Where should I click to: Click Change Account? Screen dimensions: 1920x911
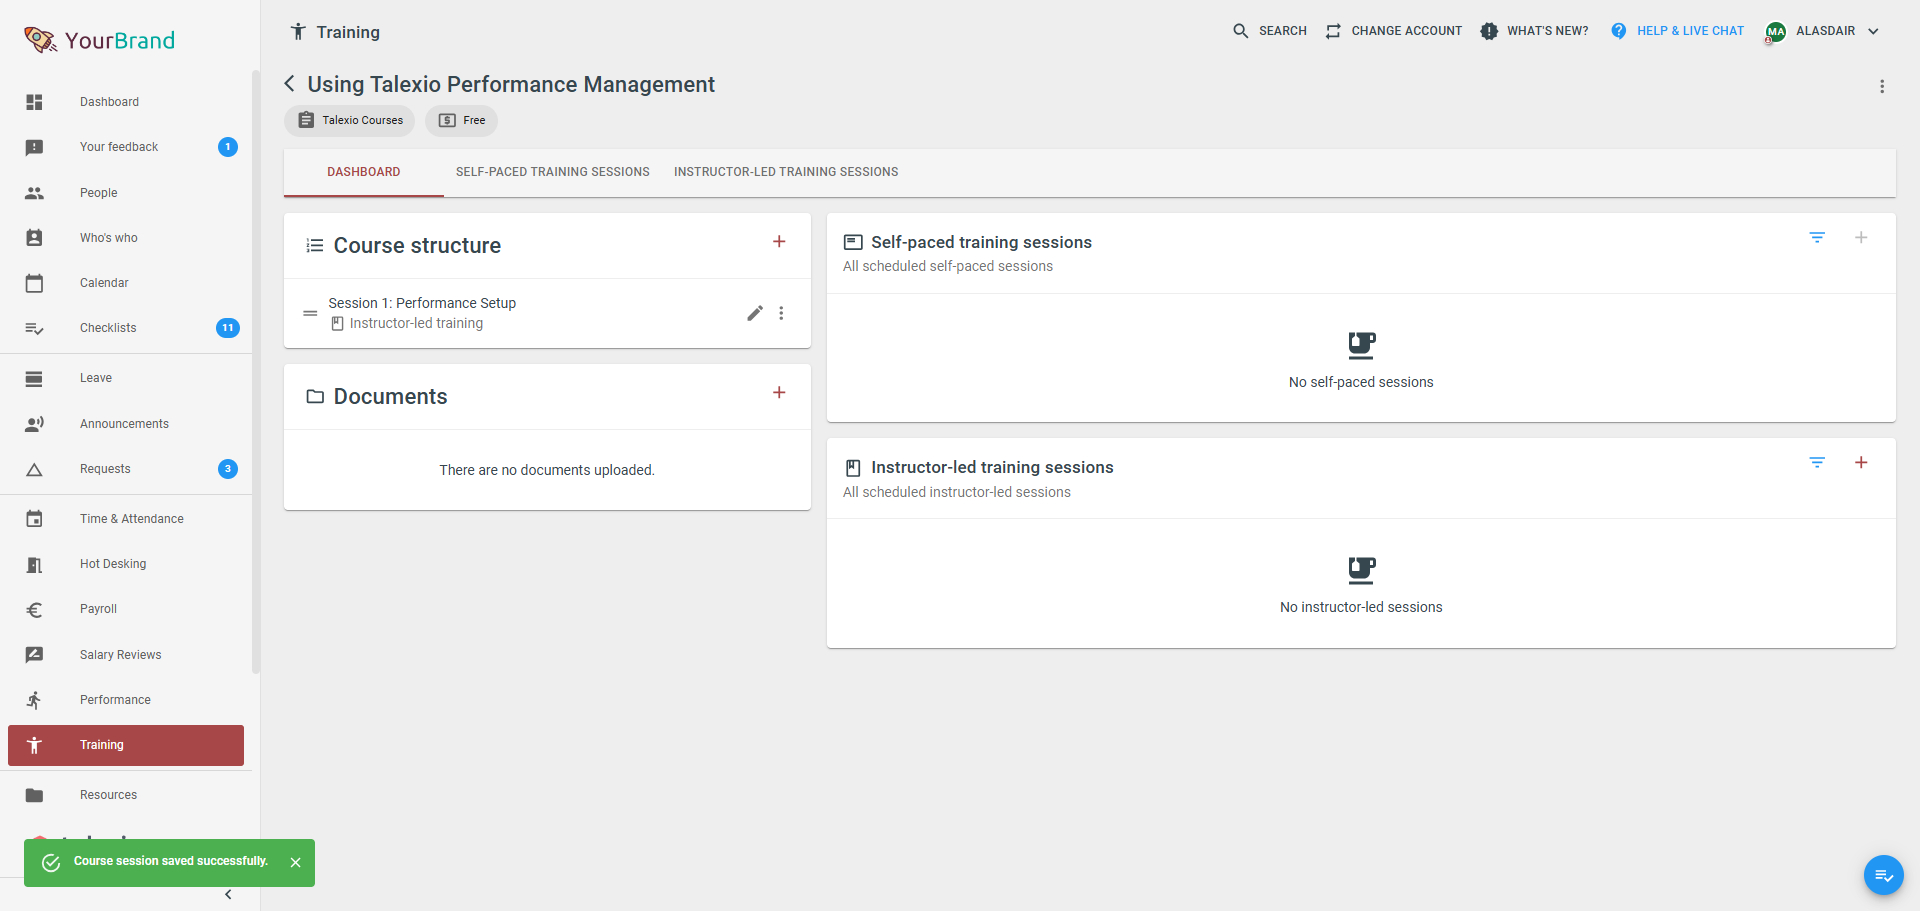click(1394, 31)
